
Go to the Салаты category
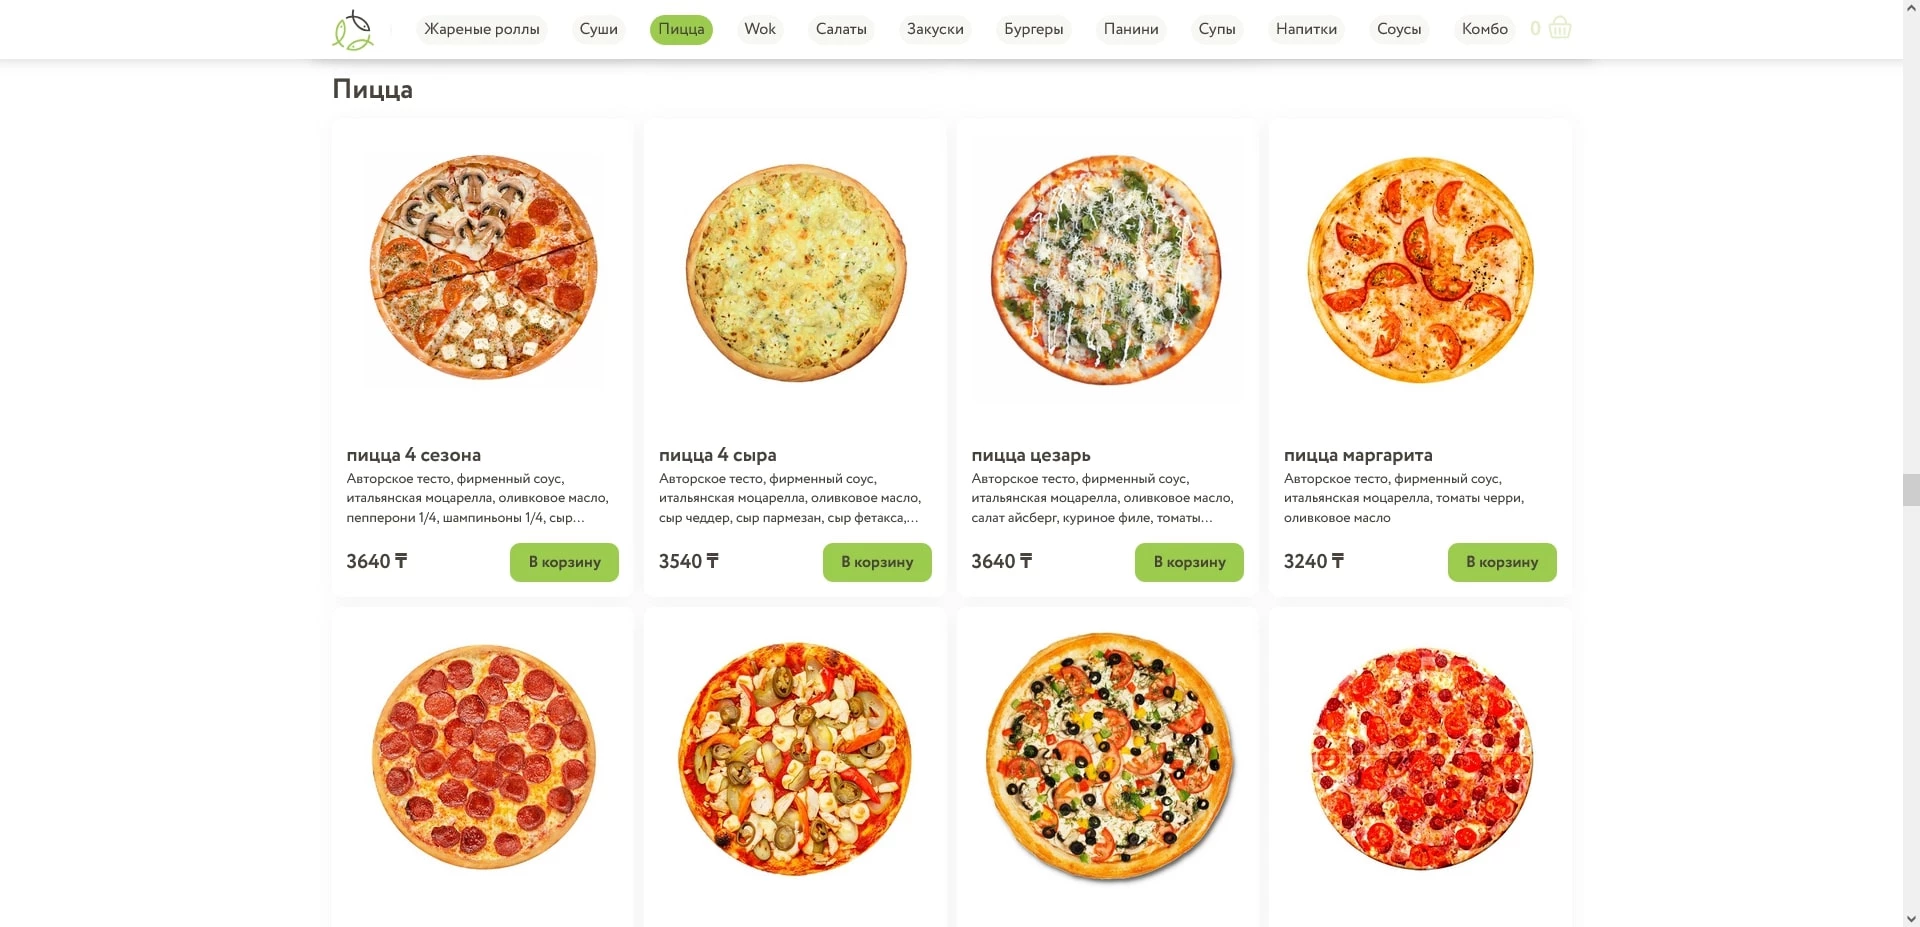841,29
